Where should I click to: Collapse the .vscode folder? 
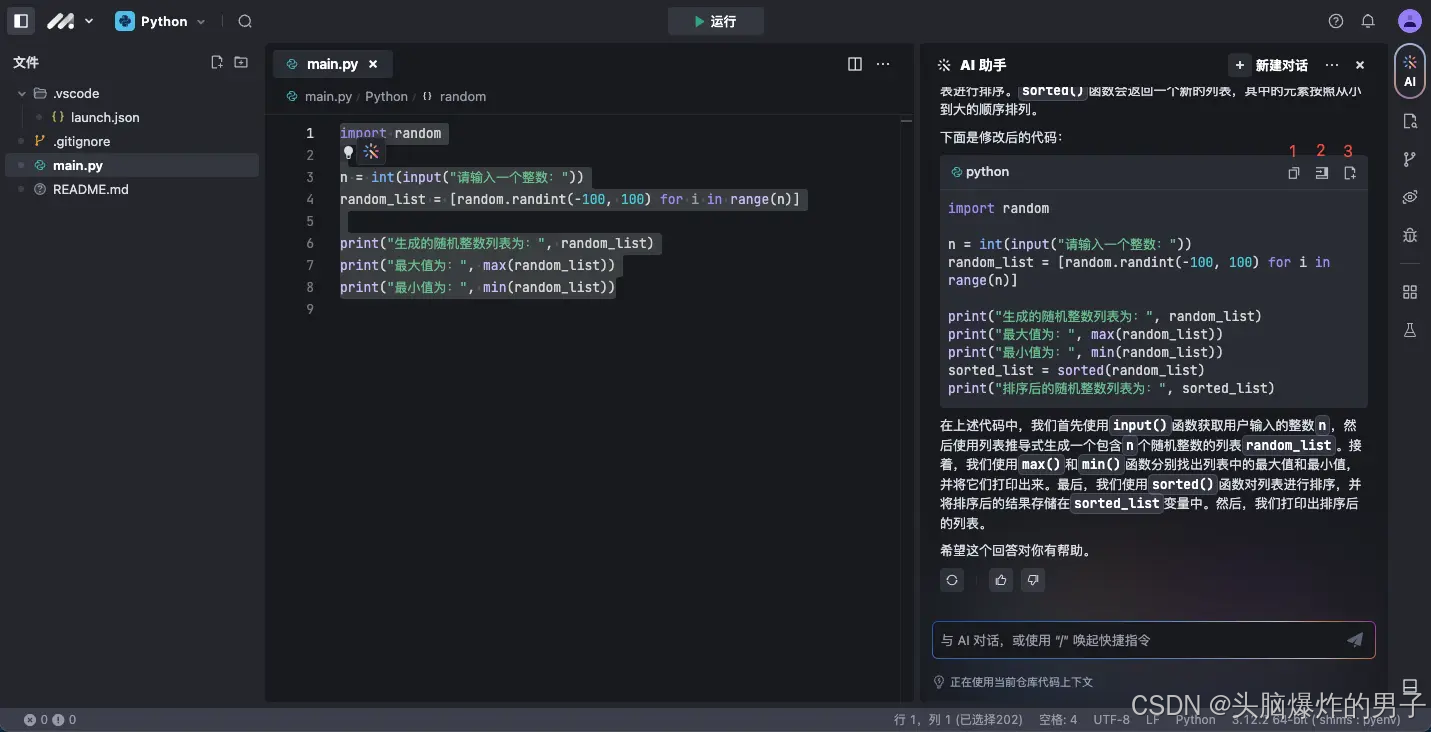click(x=22, y=93)
